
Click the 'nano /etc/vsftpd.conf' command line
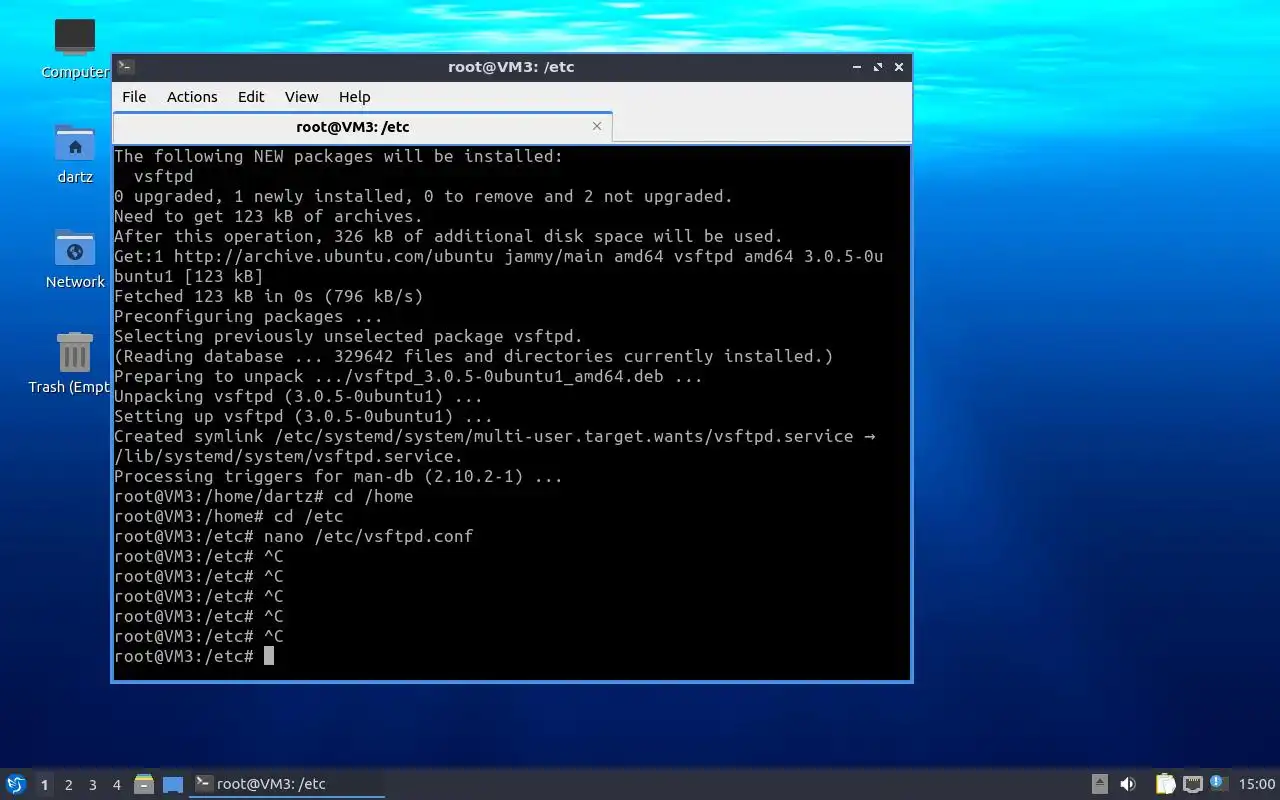coord(294,536)
